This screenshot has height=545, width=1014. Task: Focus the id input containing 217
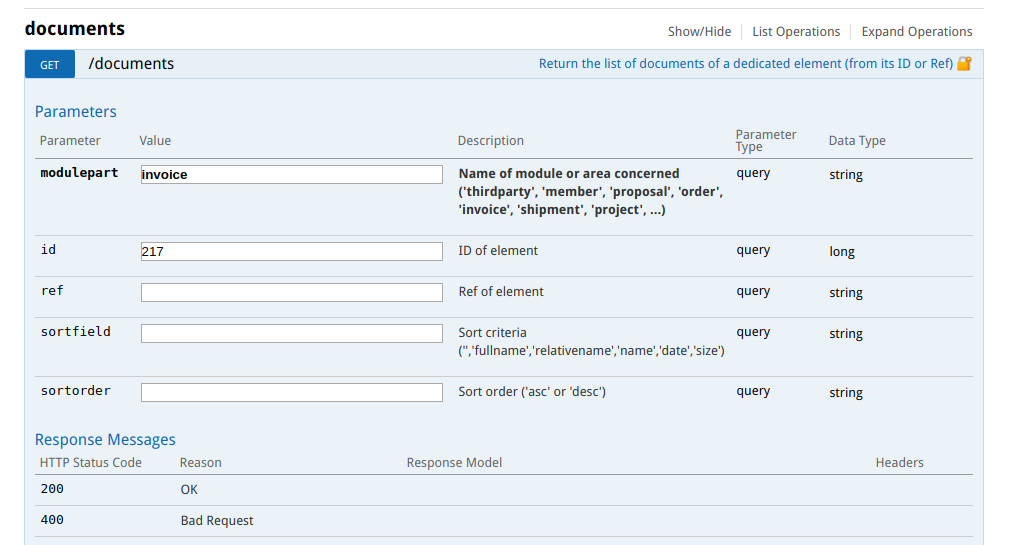pos(292,251)
